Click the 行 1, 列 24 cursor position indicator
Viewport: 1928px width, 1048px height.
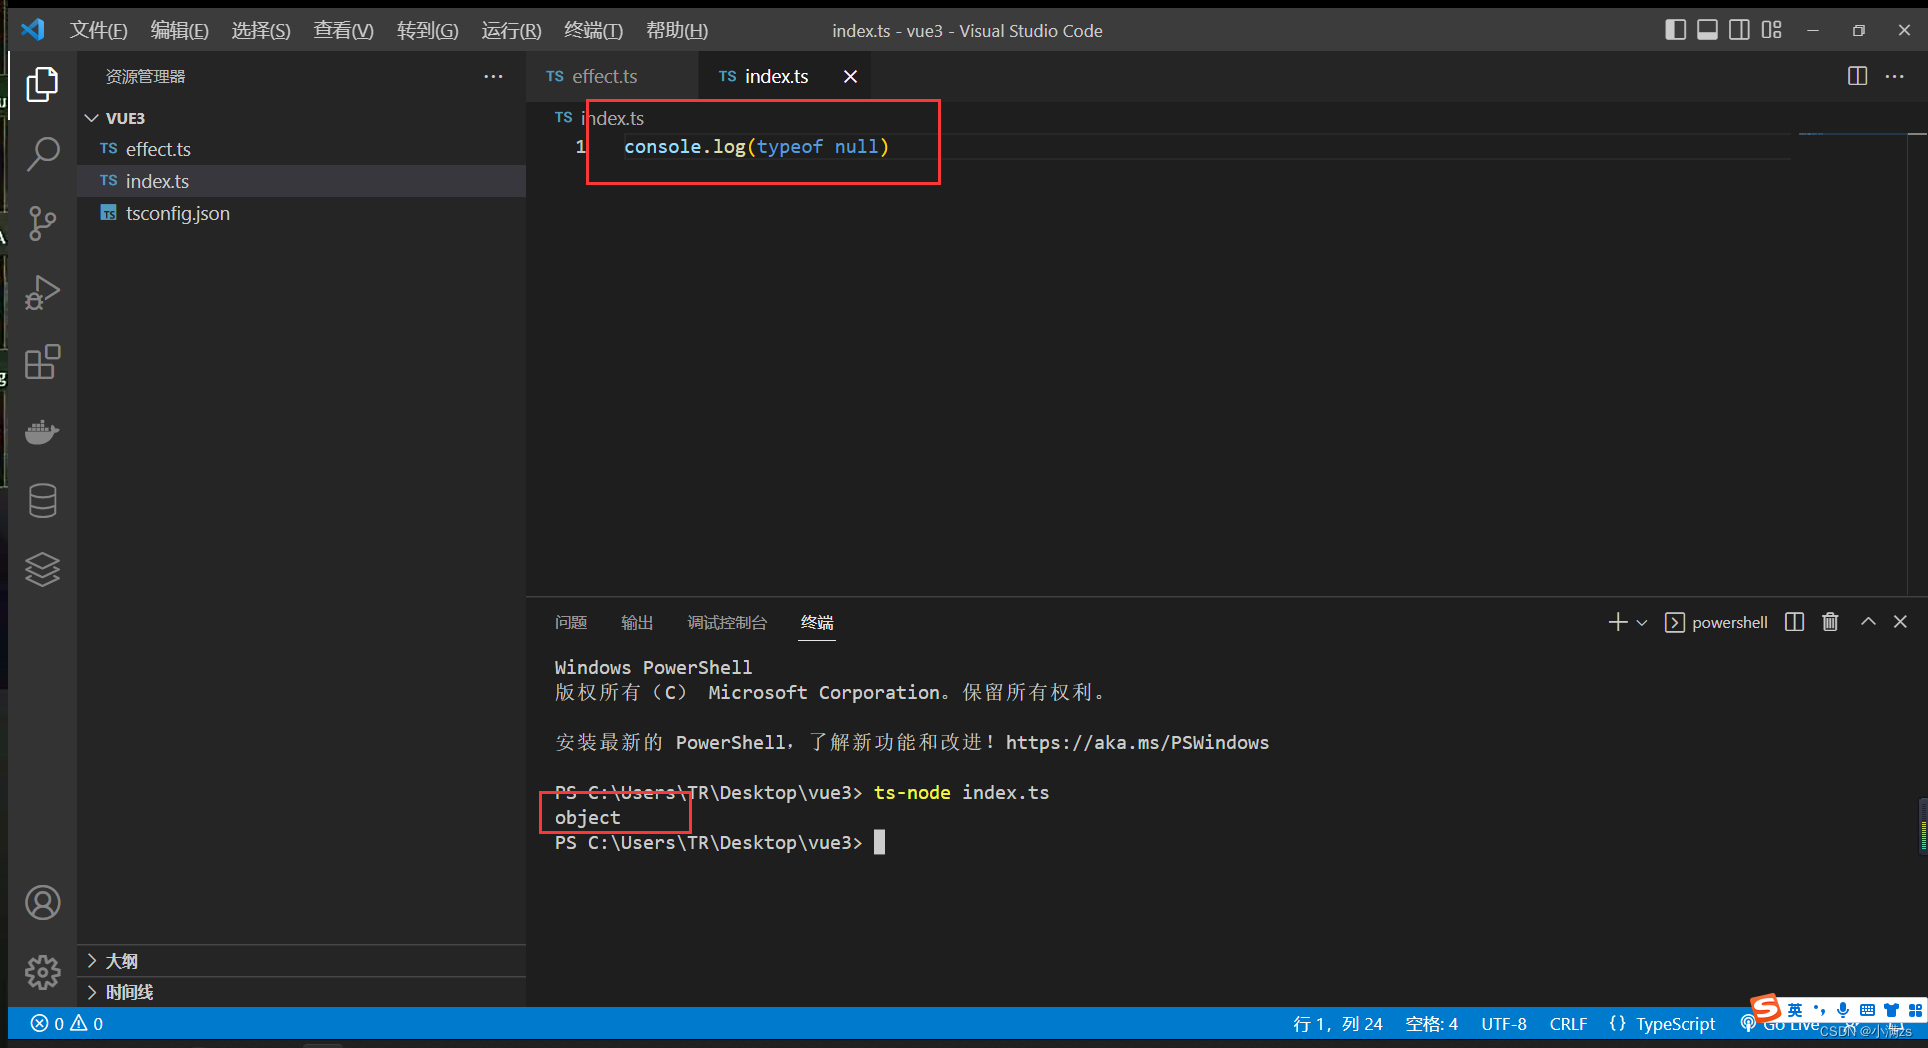1340,1023
